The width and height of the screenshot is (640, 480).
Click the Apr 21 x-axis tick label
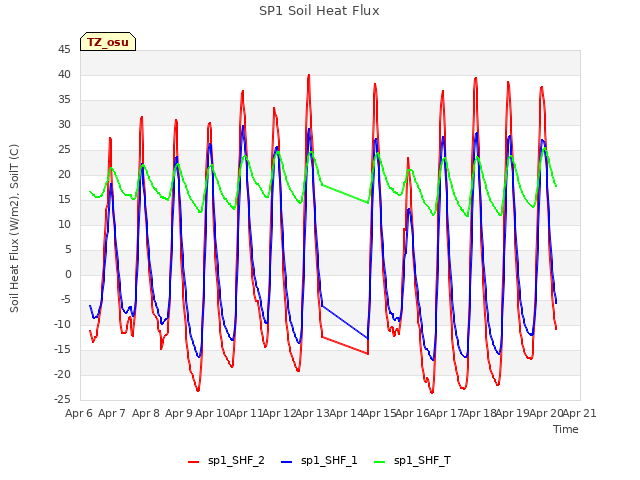click(x=579, y=413)
